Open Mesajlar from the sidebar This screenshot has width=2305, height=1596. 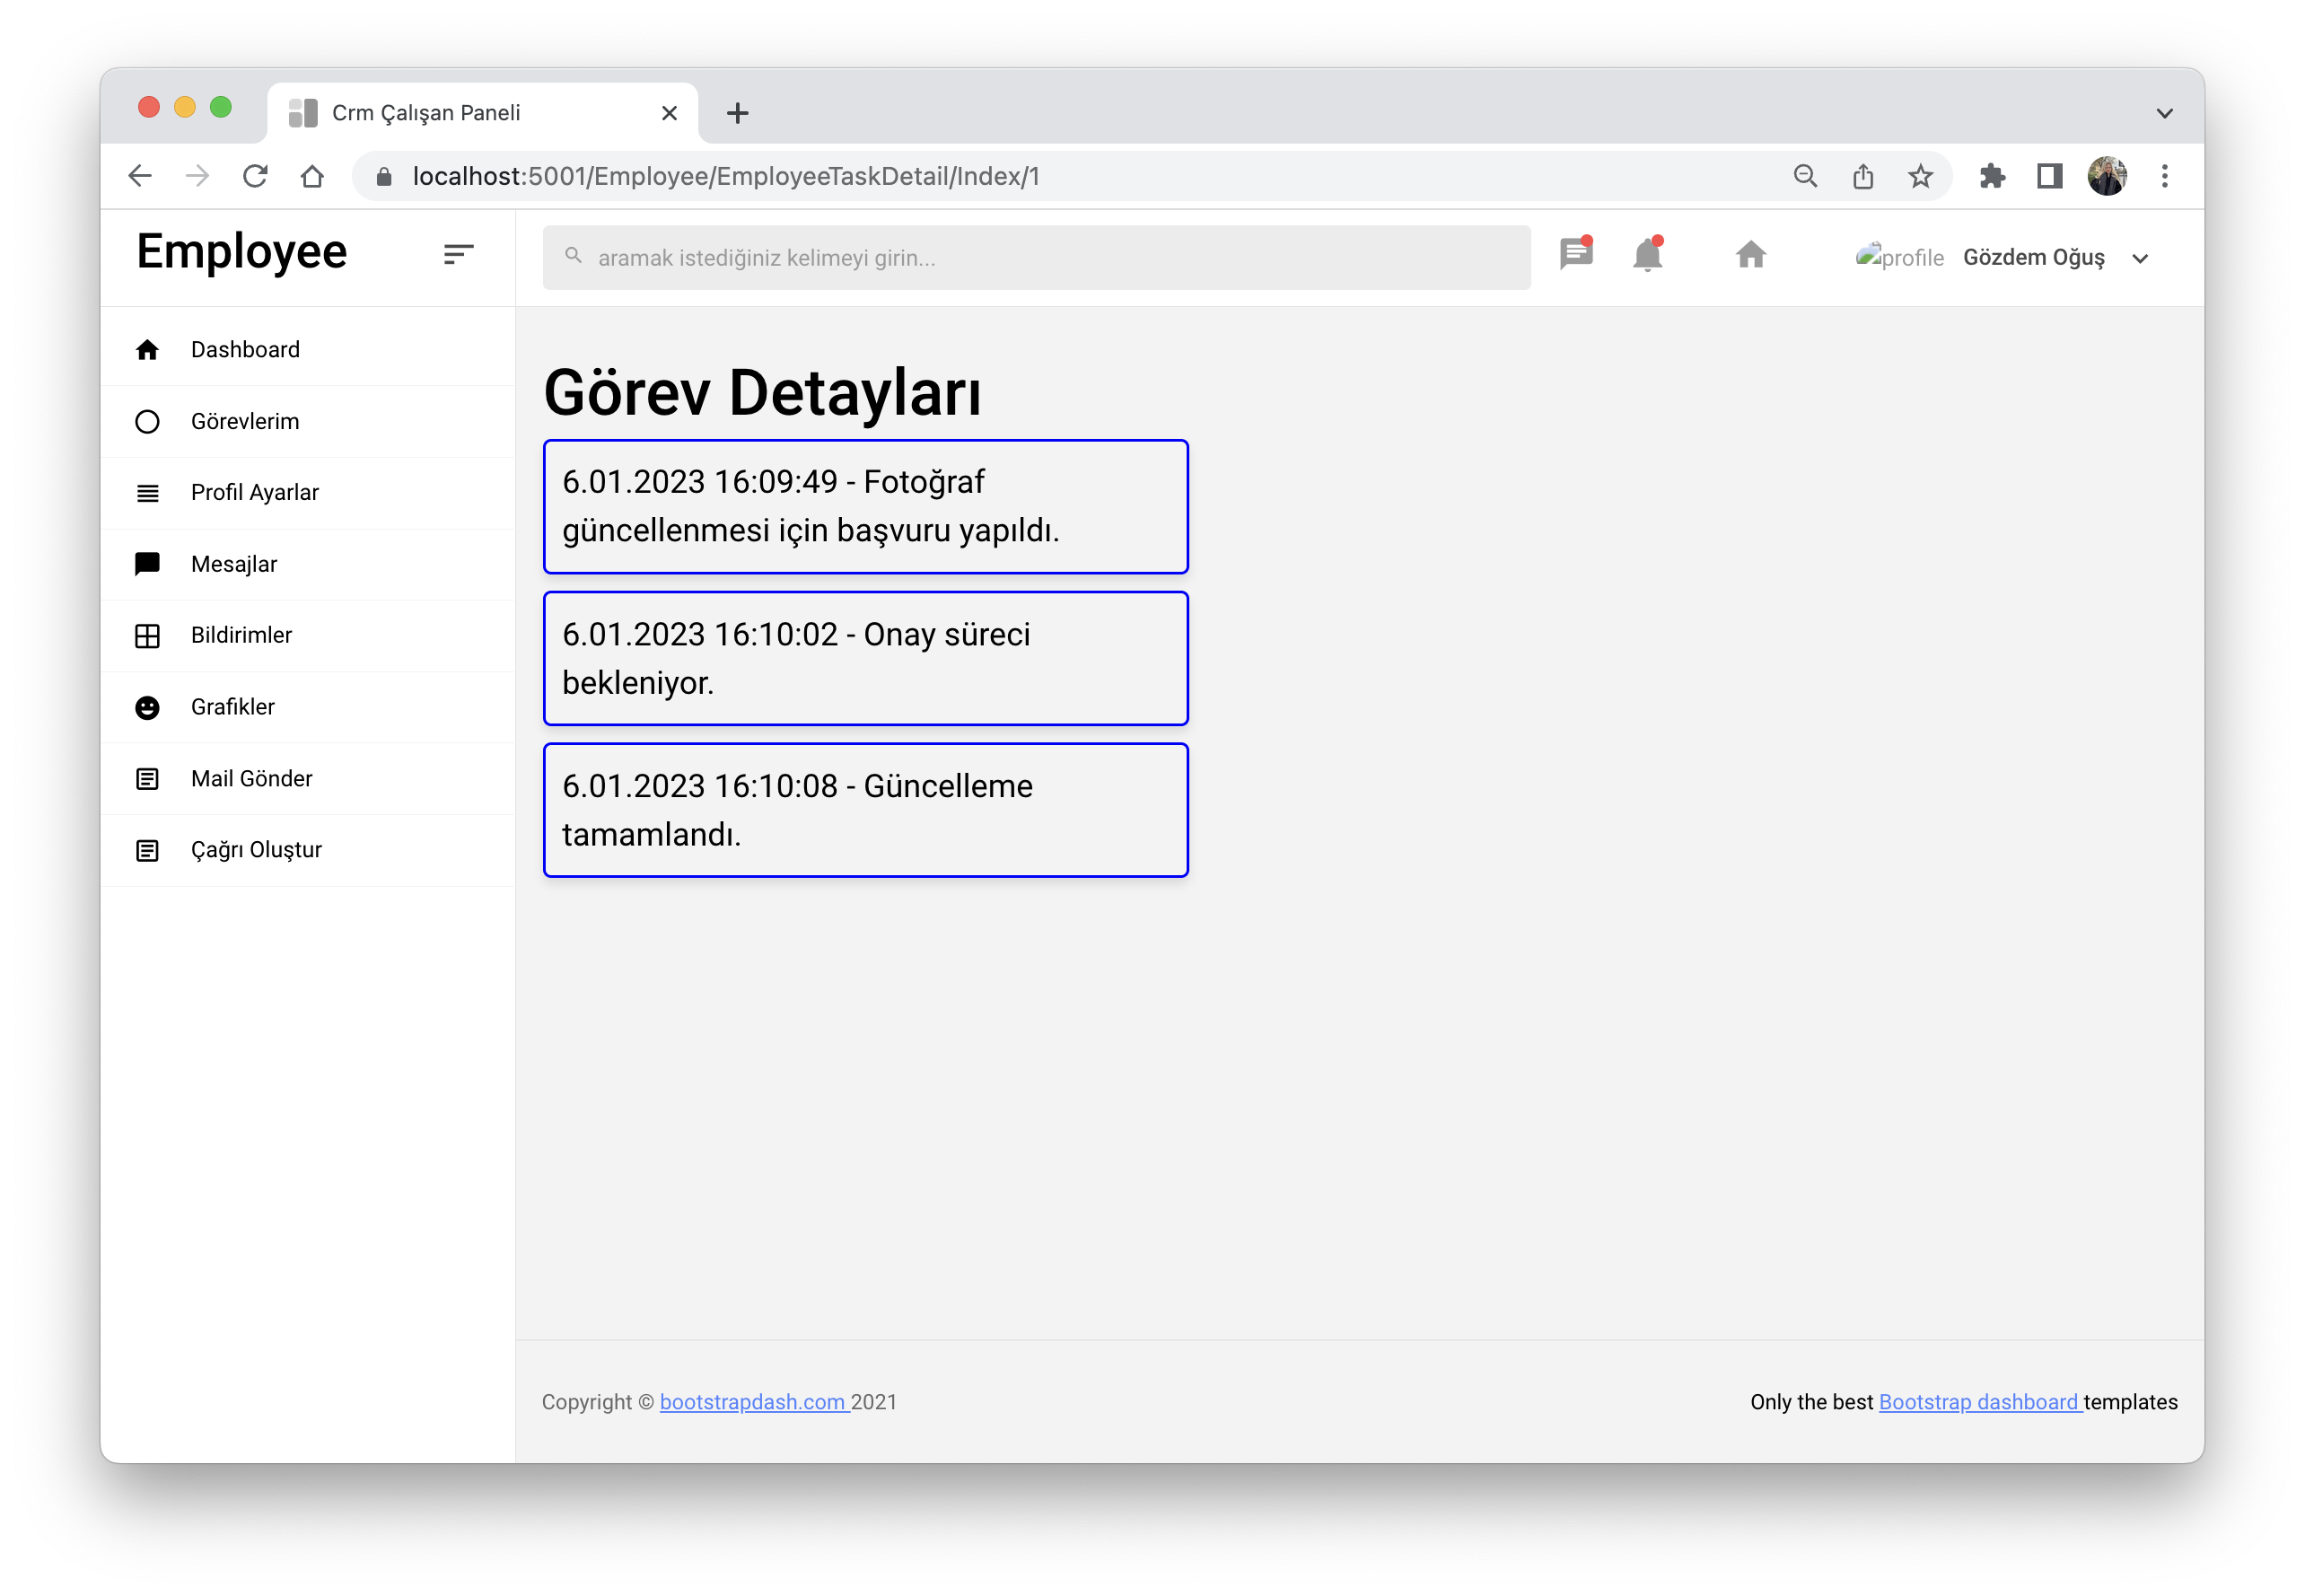click(x=308, y=564)
